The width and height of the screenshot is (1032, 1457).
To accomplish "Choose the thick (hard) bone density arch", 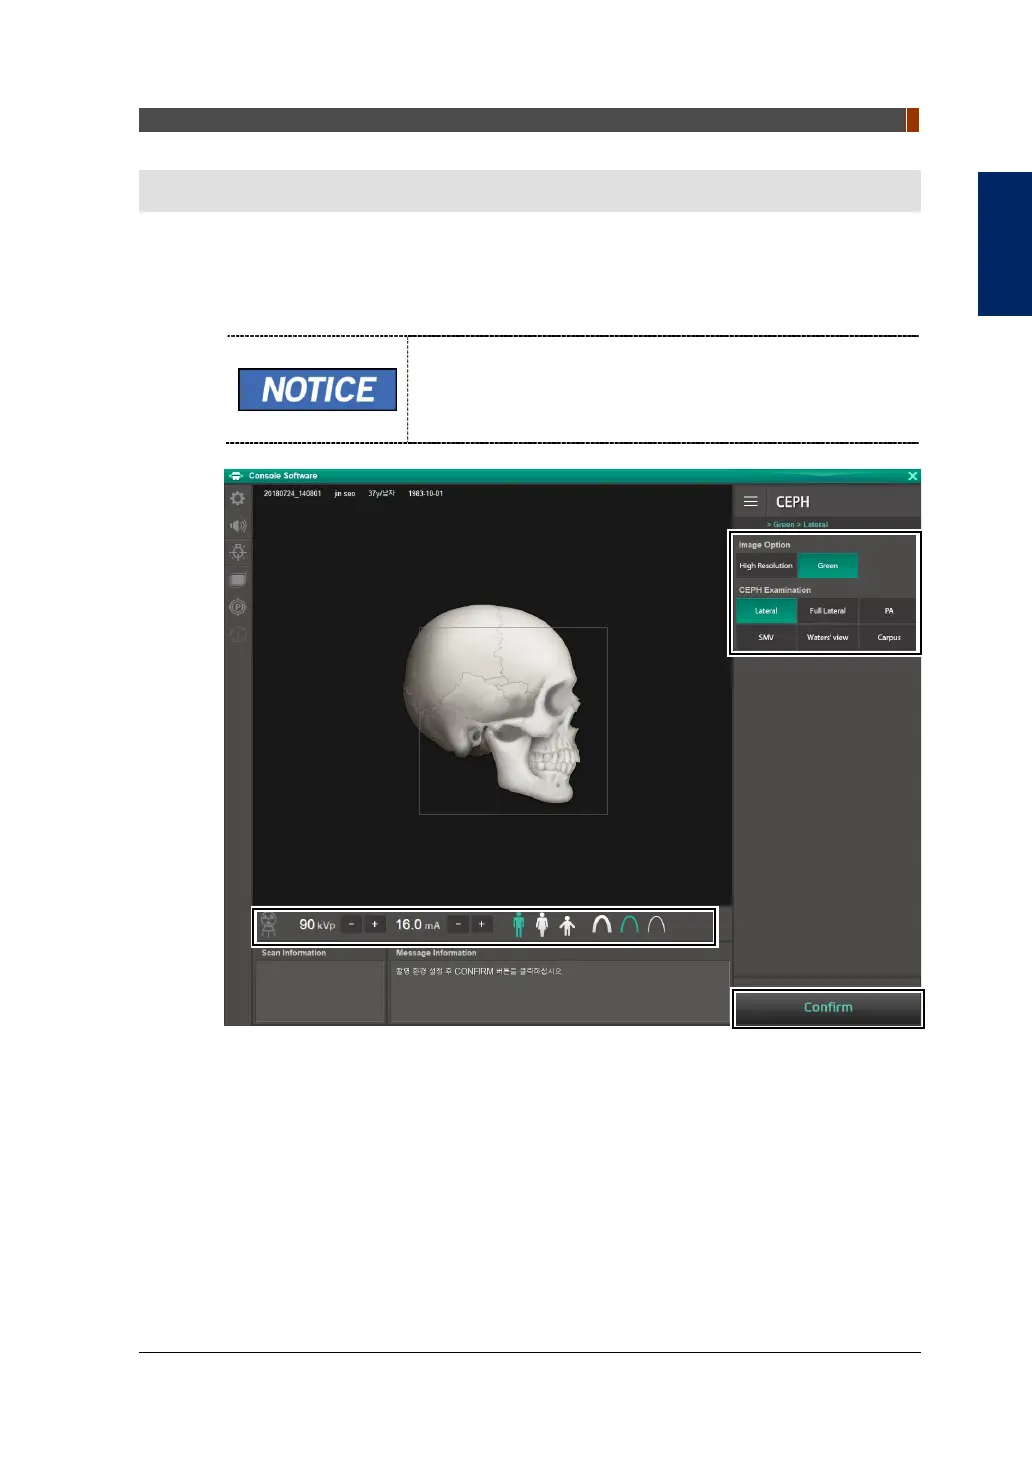I will pos(602,925).
